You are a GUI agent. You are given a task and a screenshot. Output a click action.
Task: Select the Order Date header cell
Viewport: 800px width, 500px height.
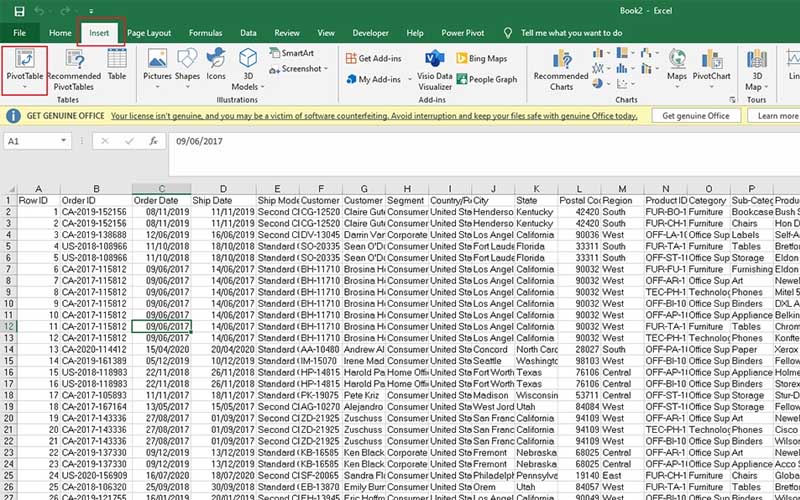point(162,201)
